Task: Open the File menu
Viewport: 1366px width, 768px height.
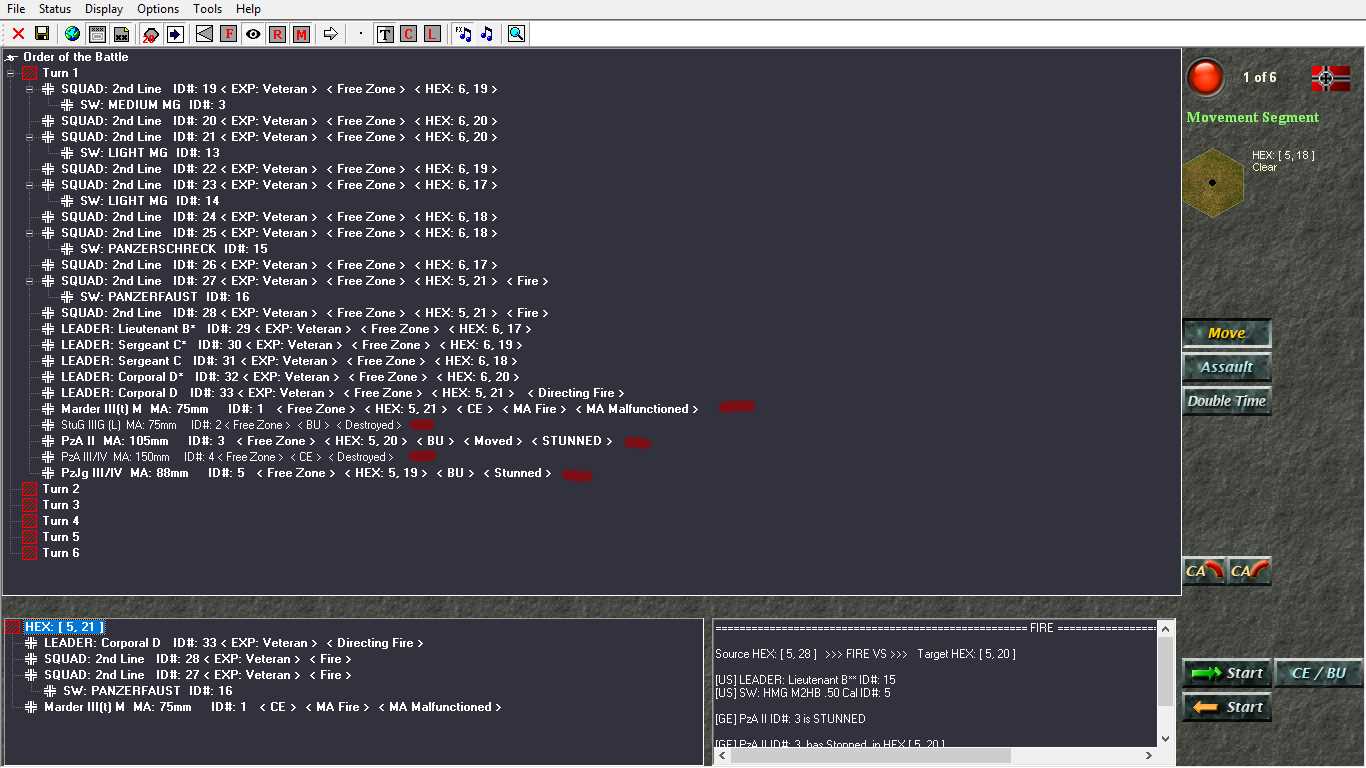Action: 16,9
